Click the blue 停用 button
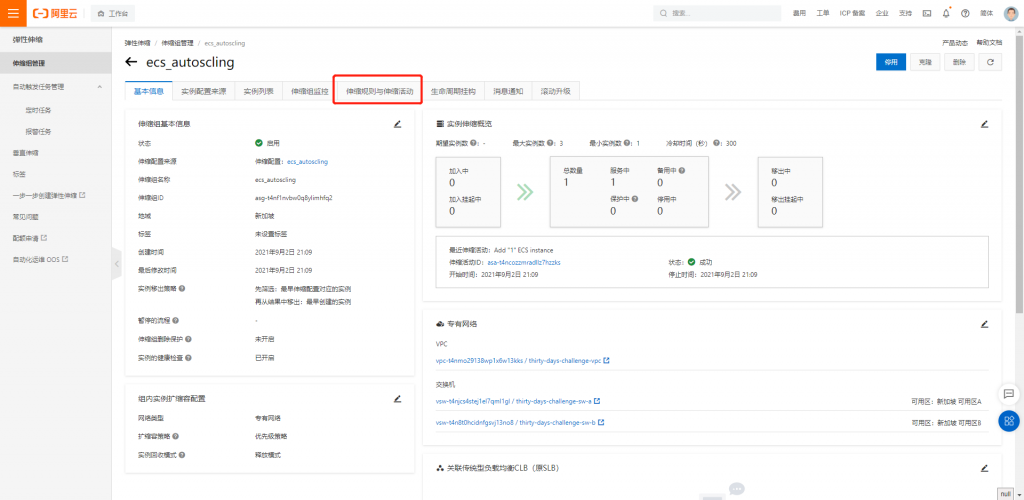Viewport: 1024px width, 500px height. tap(891, 62)
